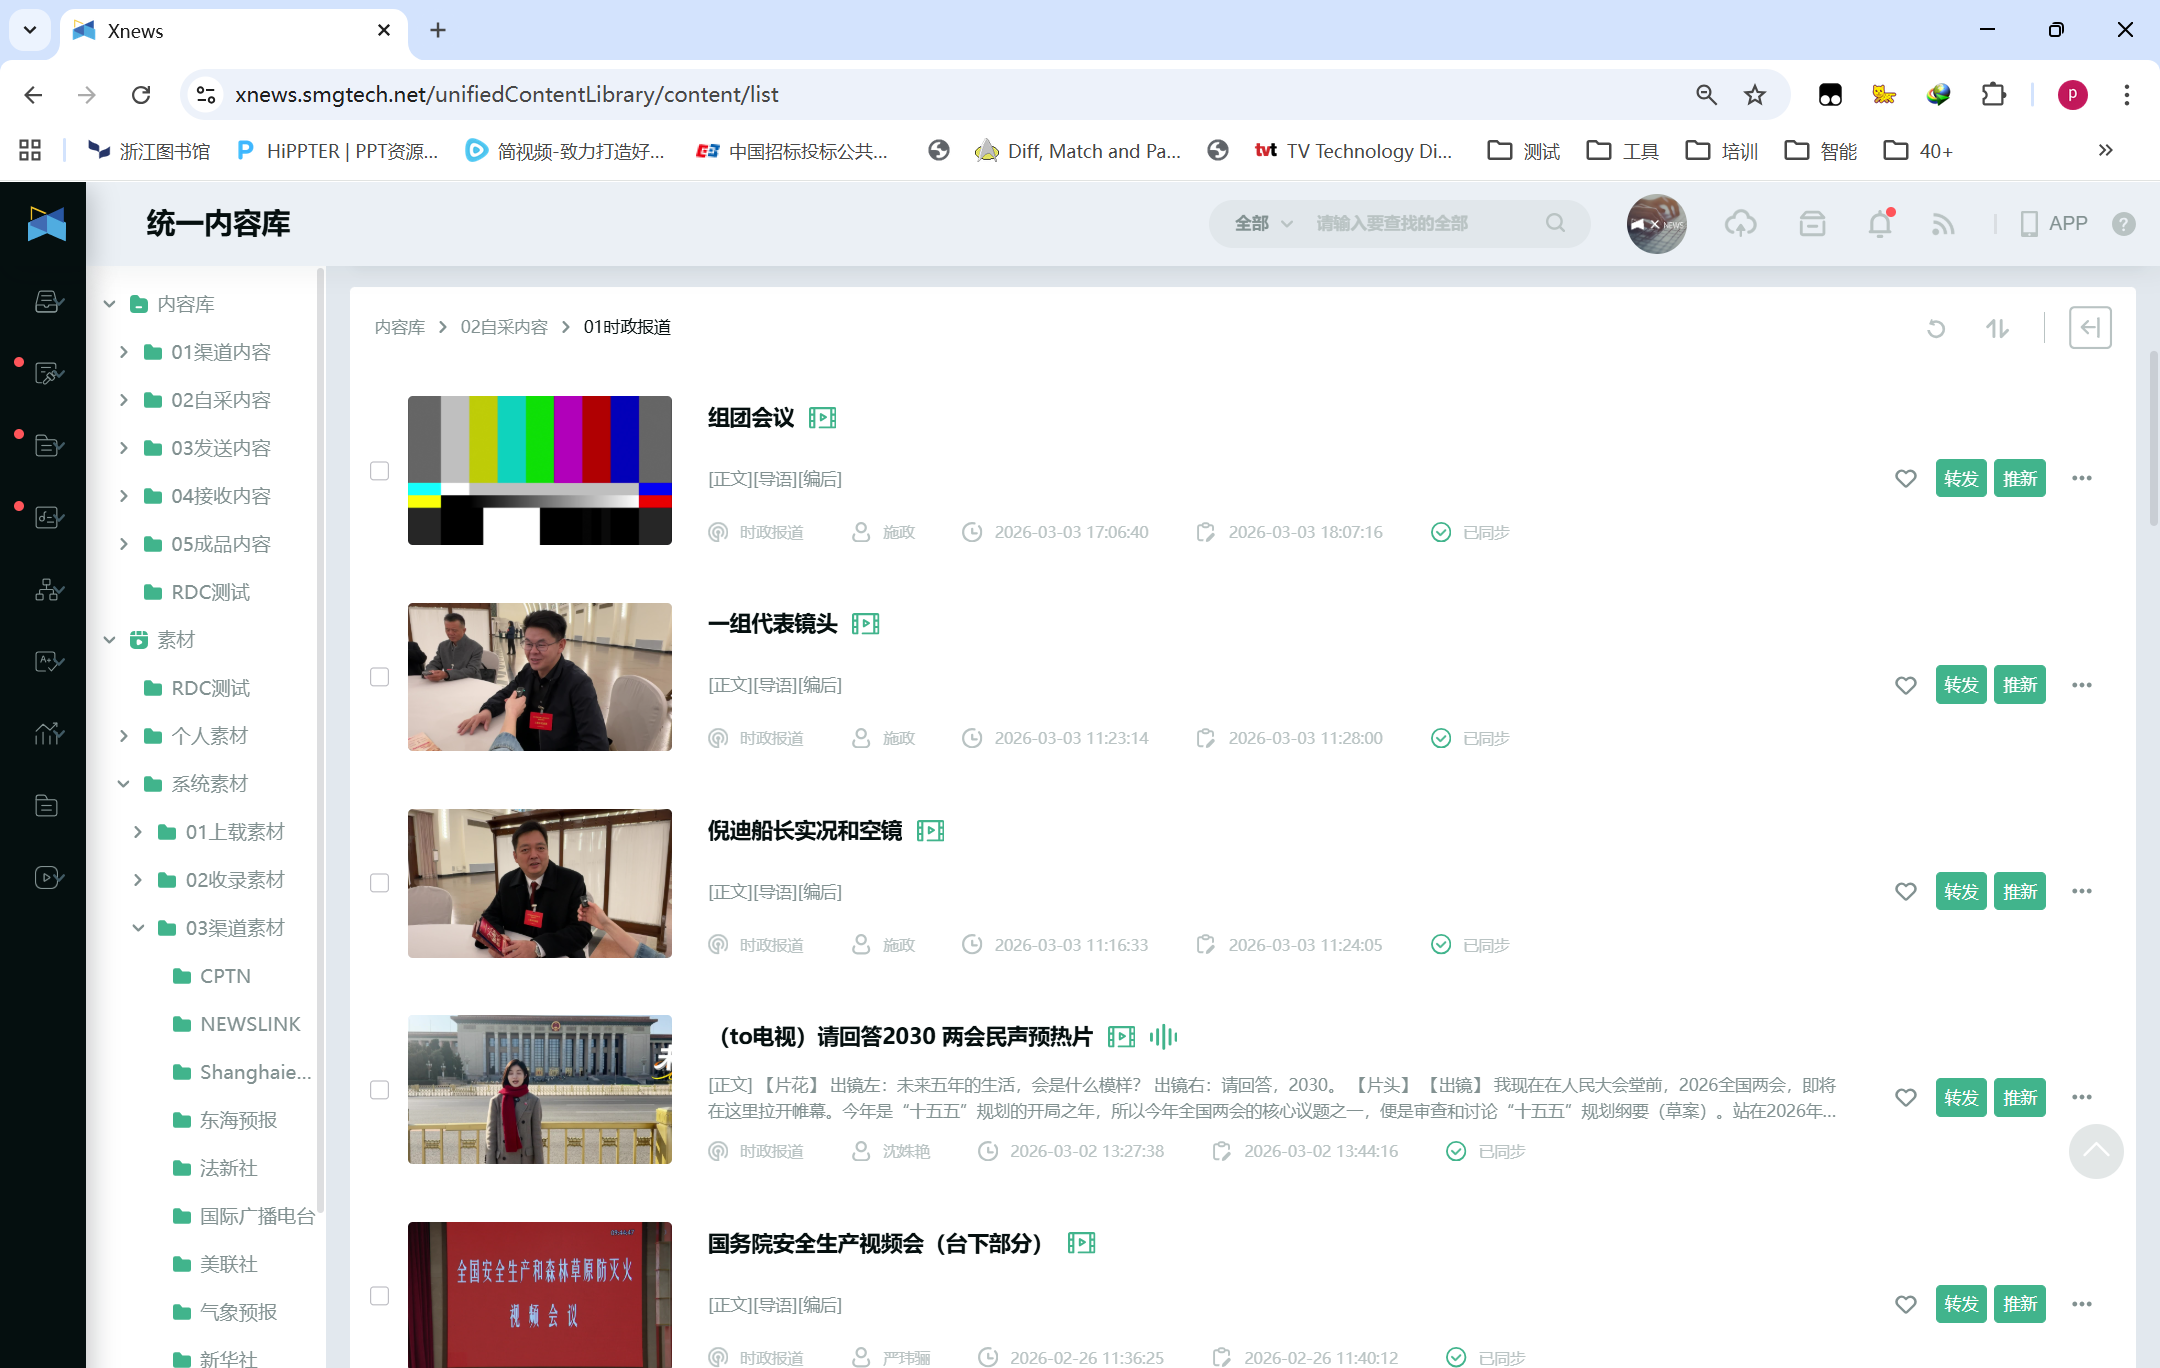The width and height of the screenshot is (2160, 1368).
Task: Click the cloud upload icon in header
Action: click(x=1740, y=224)
